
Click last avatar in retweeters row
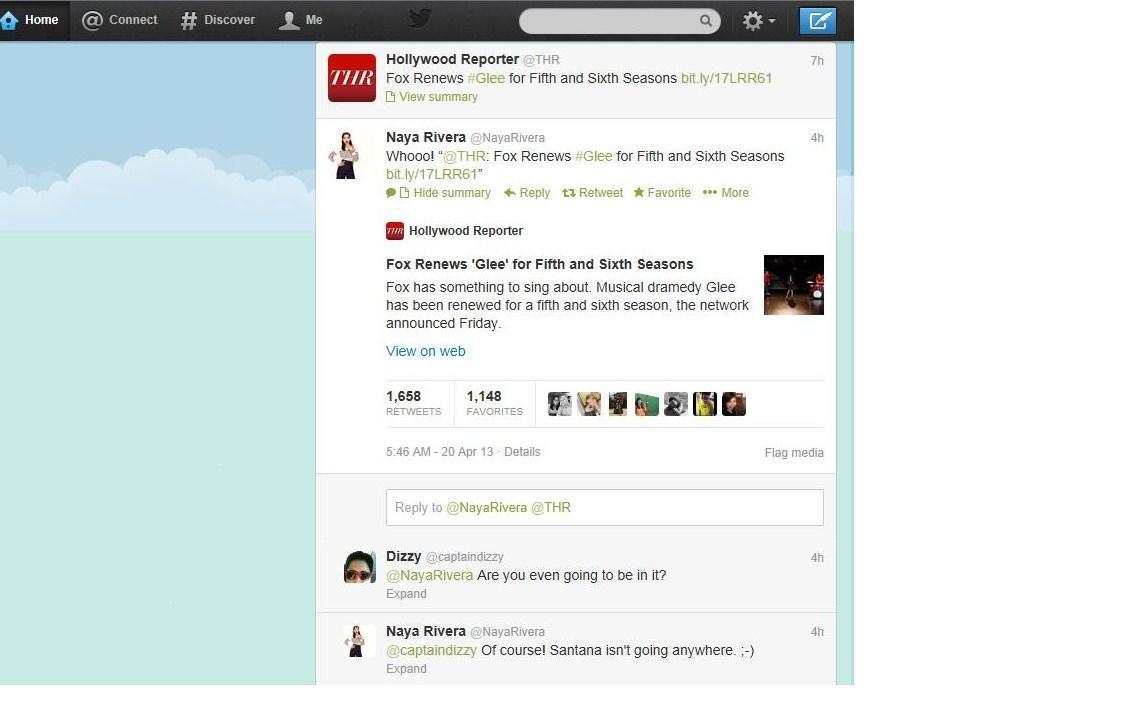[x=734, y=403]
